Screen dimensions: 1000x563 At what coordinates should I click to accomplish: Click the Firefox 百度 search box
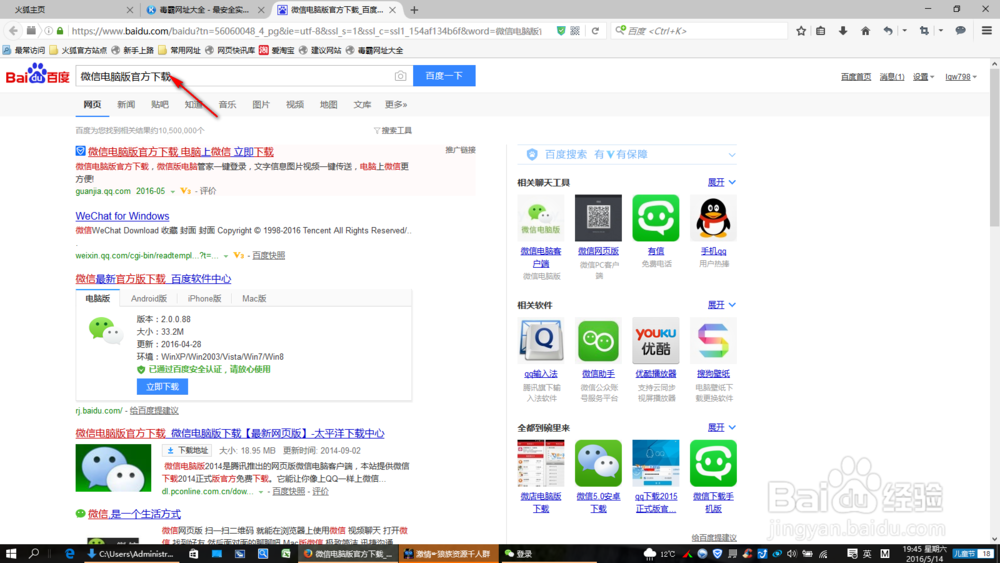pos(698,31)
